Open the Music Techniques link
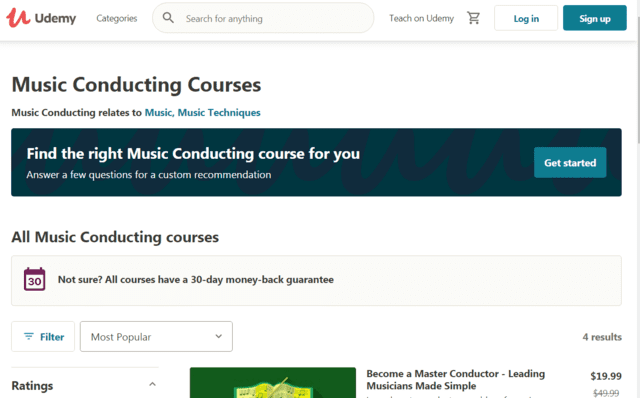Viewport: 640px width, 398px height. (219, 113)
